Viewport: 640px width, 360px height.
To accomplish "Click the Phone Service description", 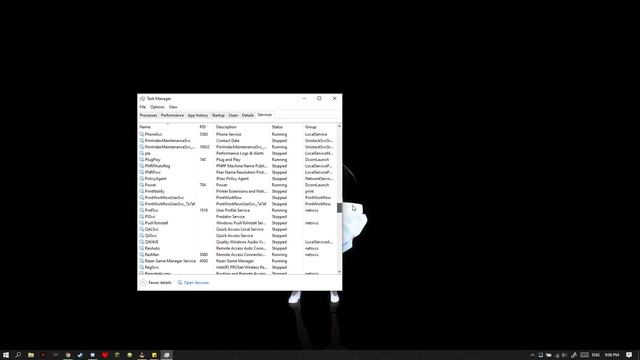I will (x=229, y=134).
